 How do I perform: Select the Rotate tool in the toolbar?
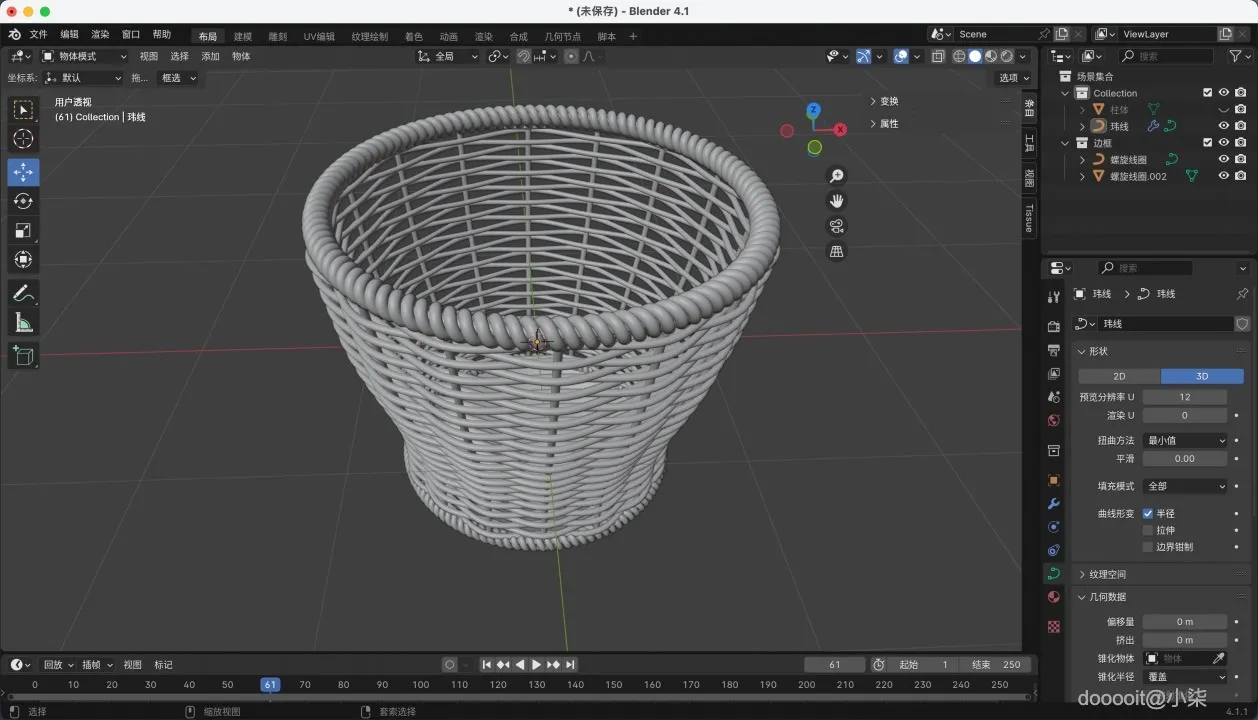(23, 201)
